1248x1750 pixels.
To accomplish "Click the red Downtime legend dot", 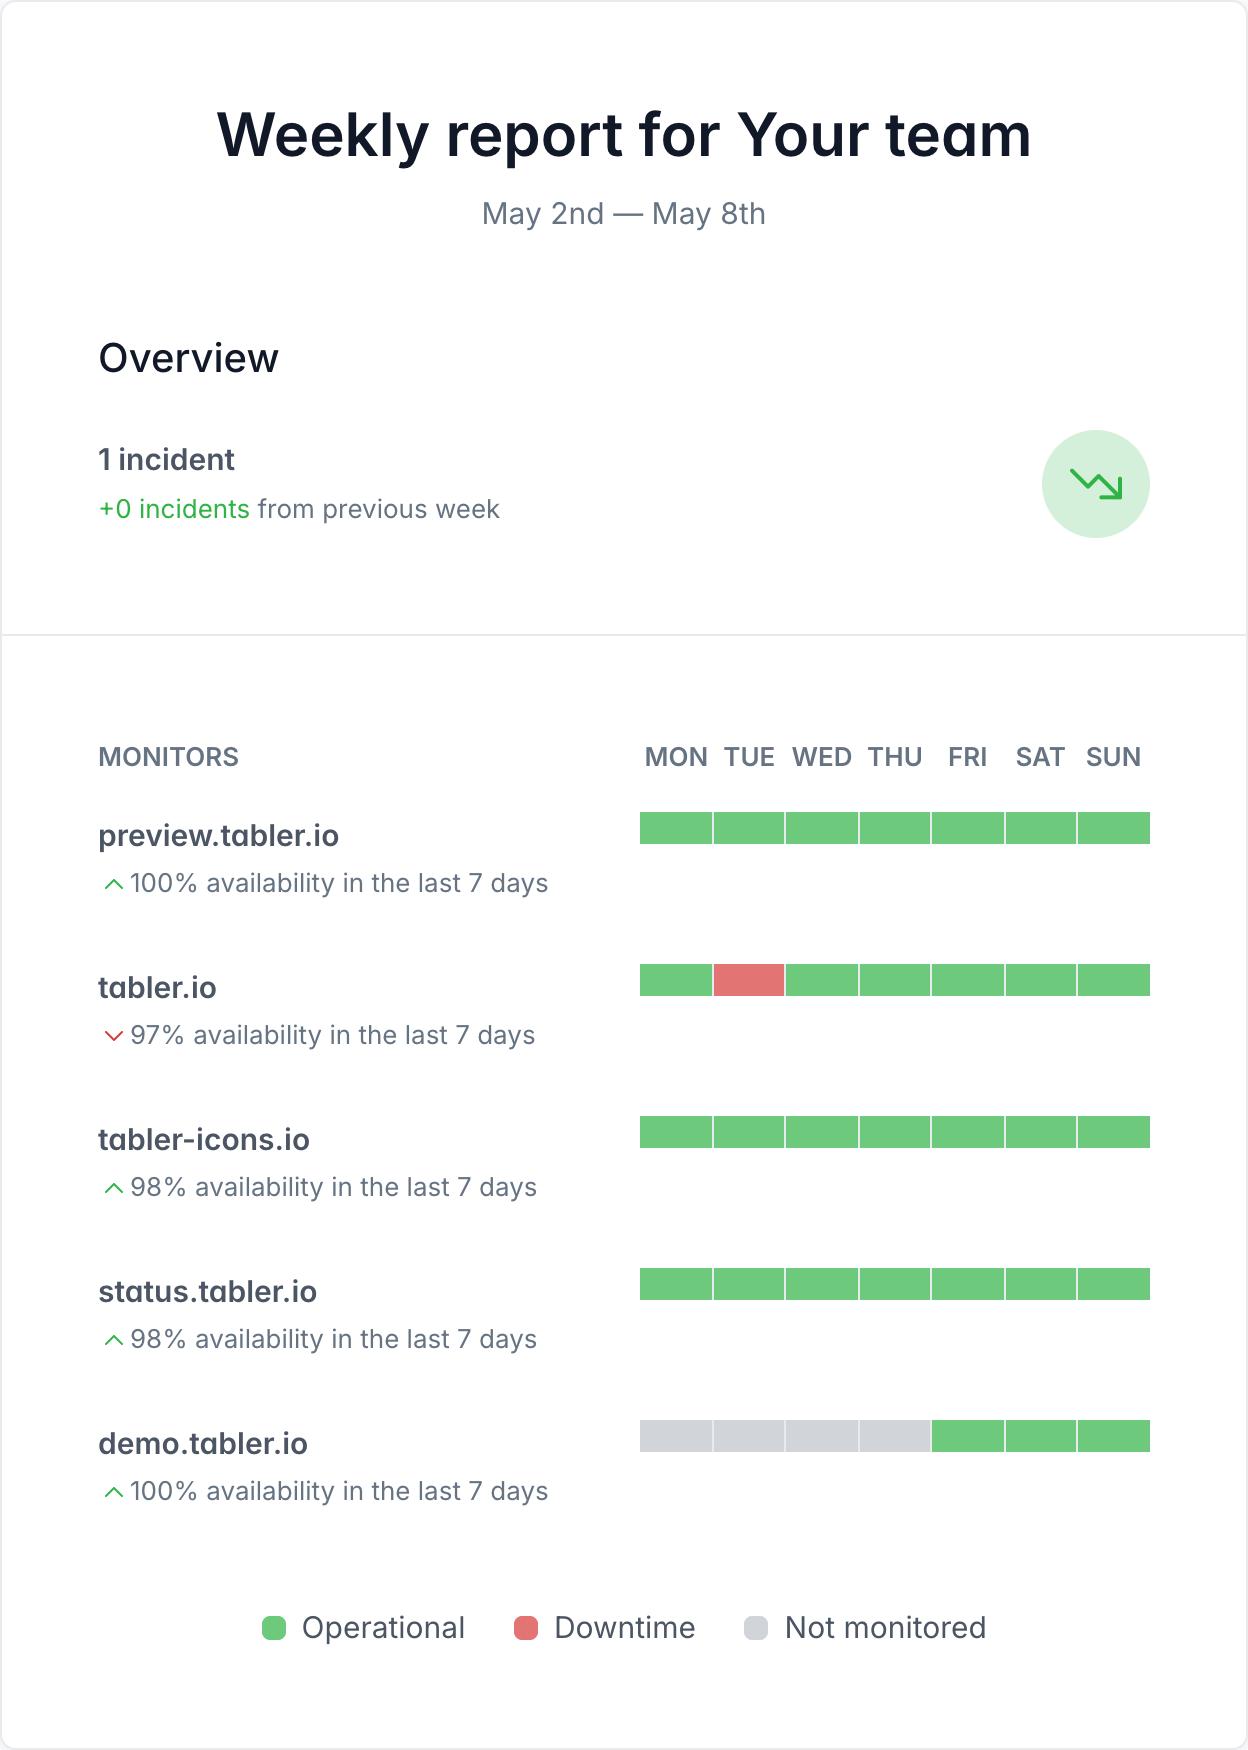I will [x=526, y=1628].
